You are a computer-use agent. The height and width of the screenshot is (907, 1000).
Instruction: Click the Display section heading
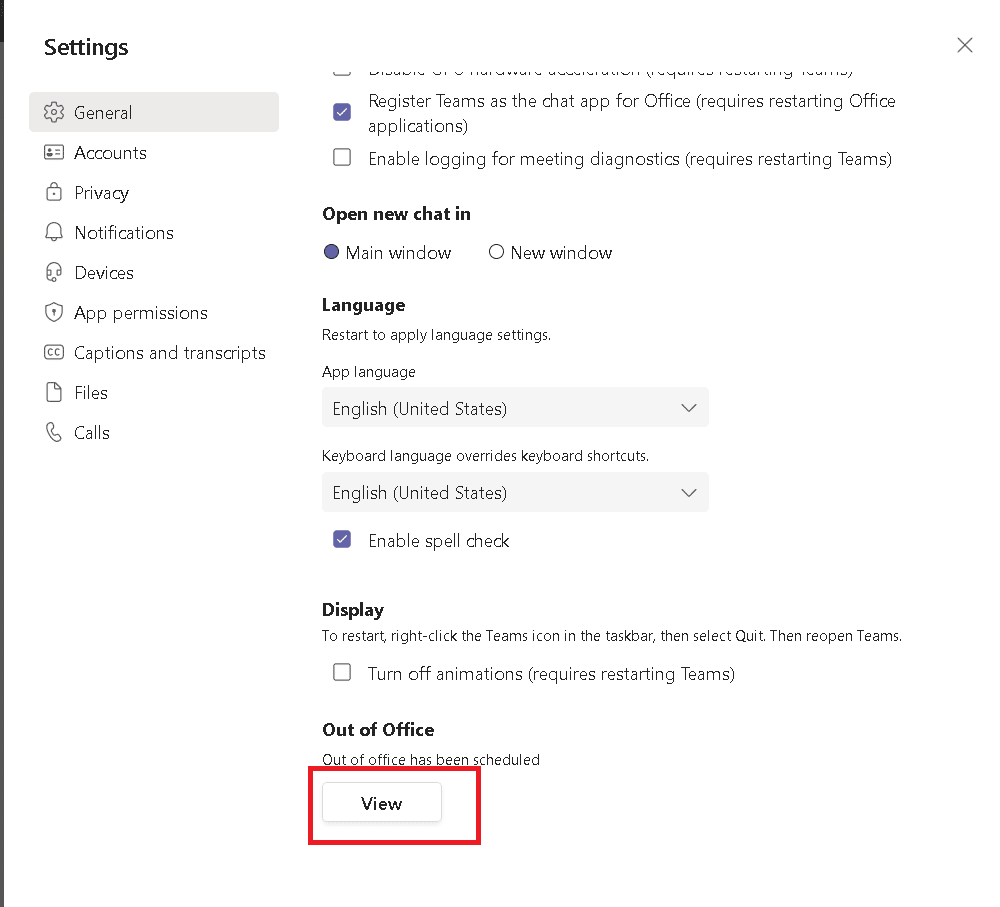(353, 610)
